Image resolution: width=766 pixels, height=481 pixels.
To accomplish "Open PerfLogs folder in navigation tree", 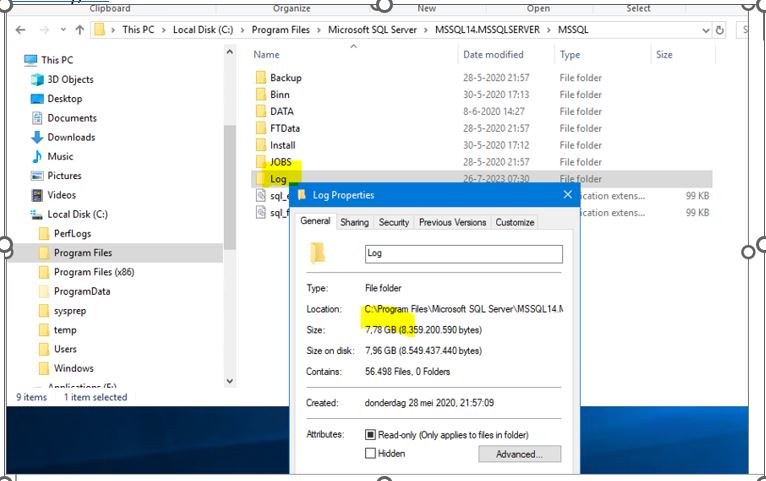I will pos(72,233).
